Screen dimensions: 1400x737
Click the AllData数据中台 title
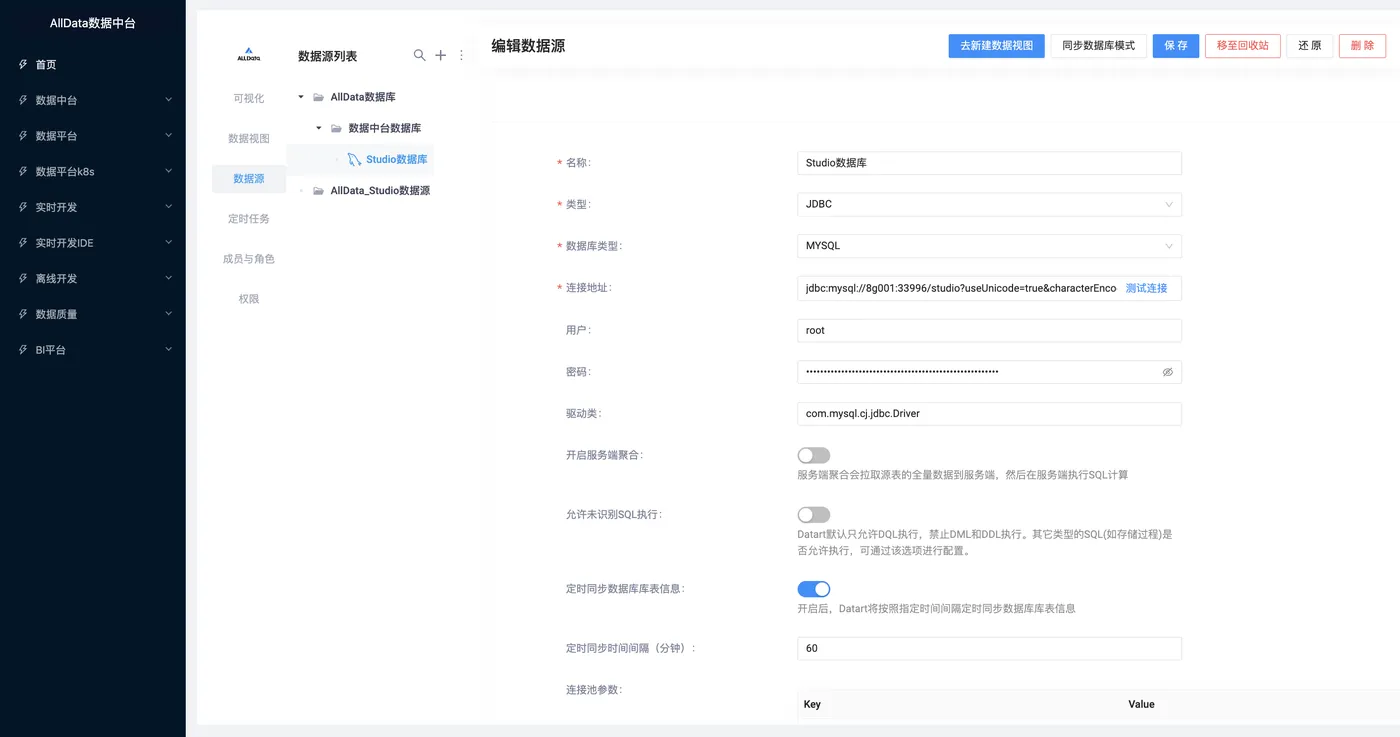pos(93,23)
